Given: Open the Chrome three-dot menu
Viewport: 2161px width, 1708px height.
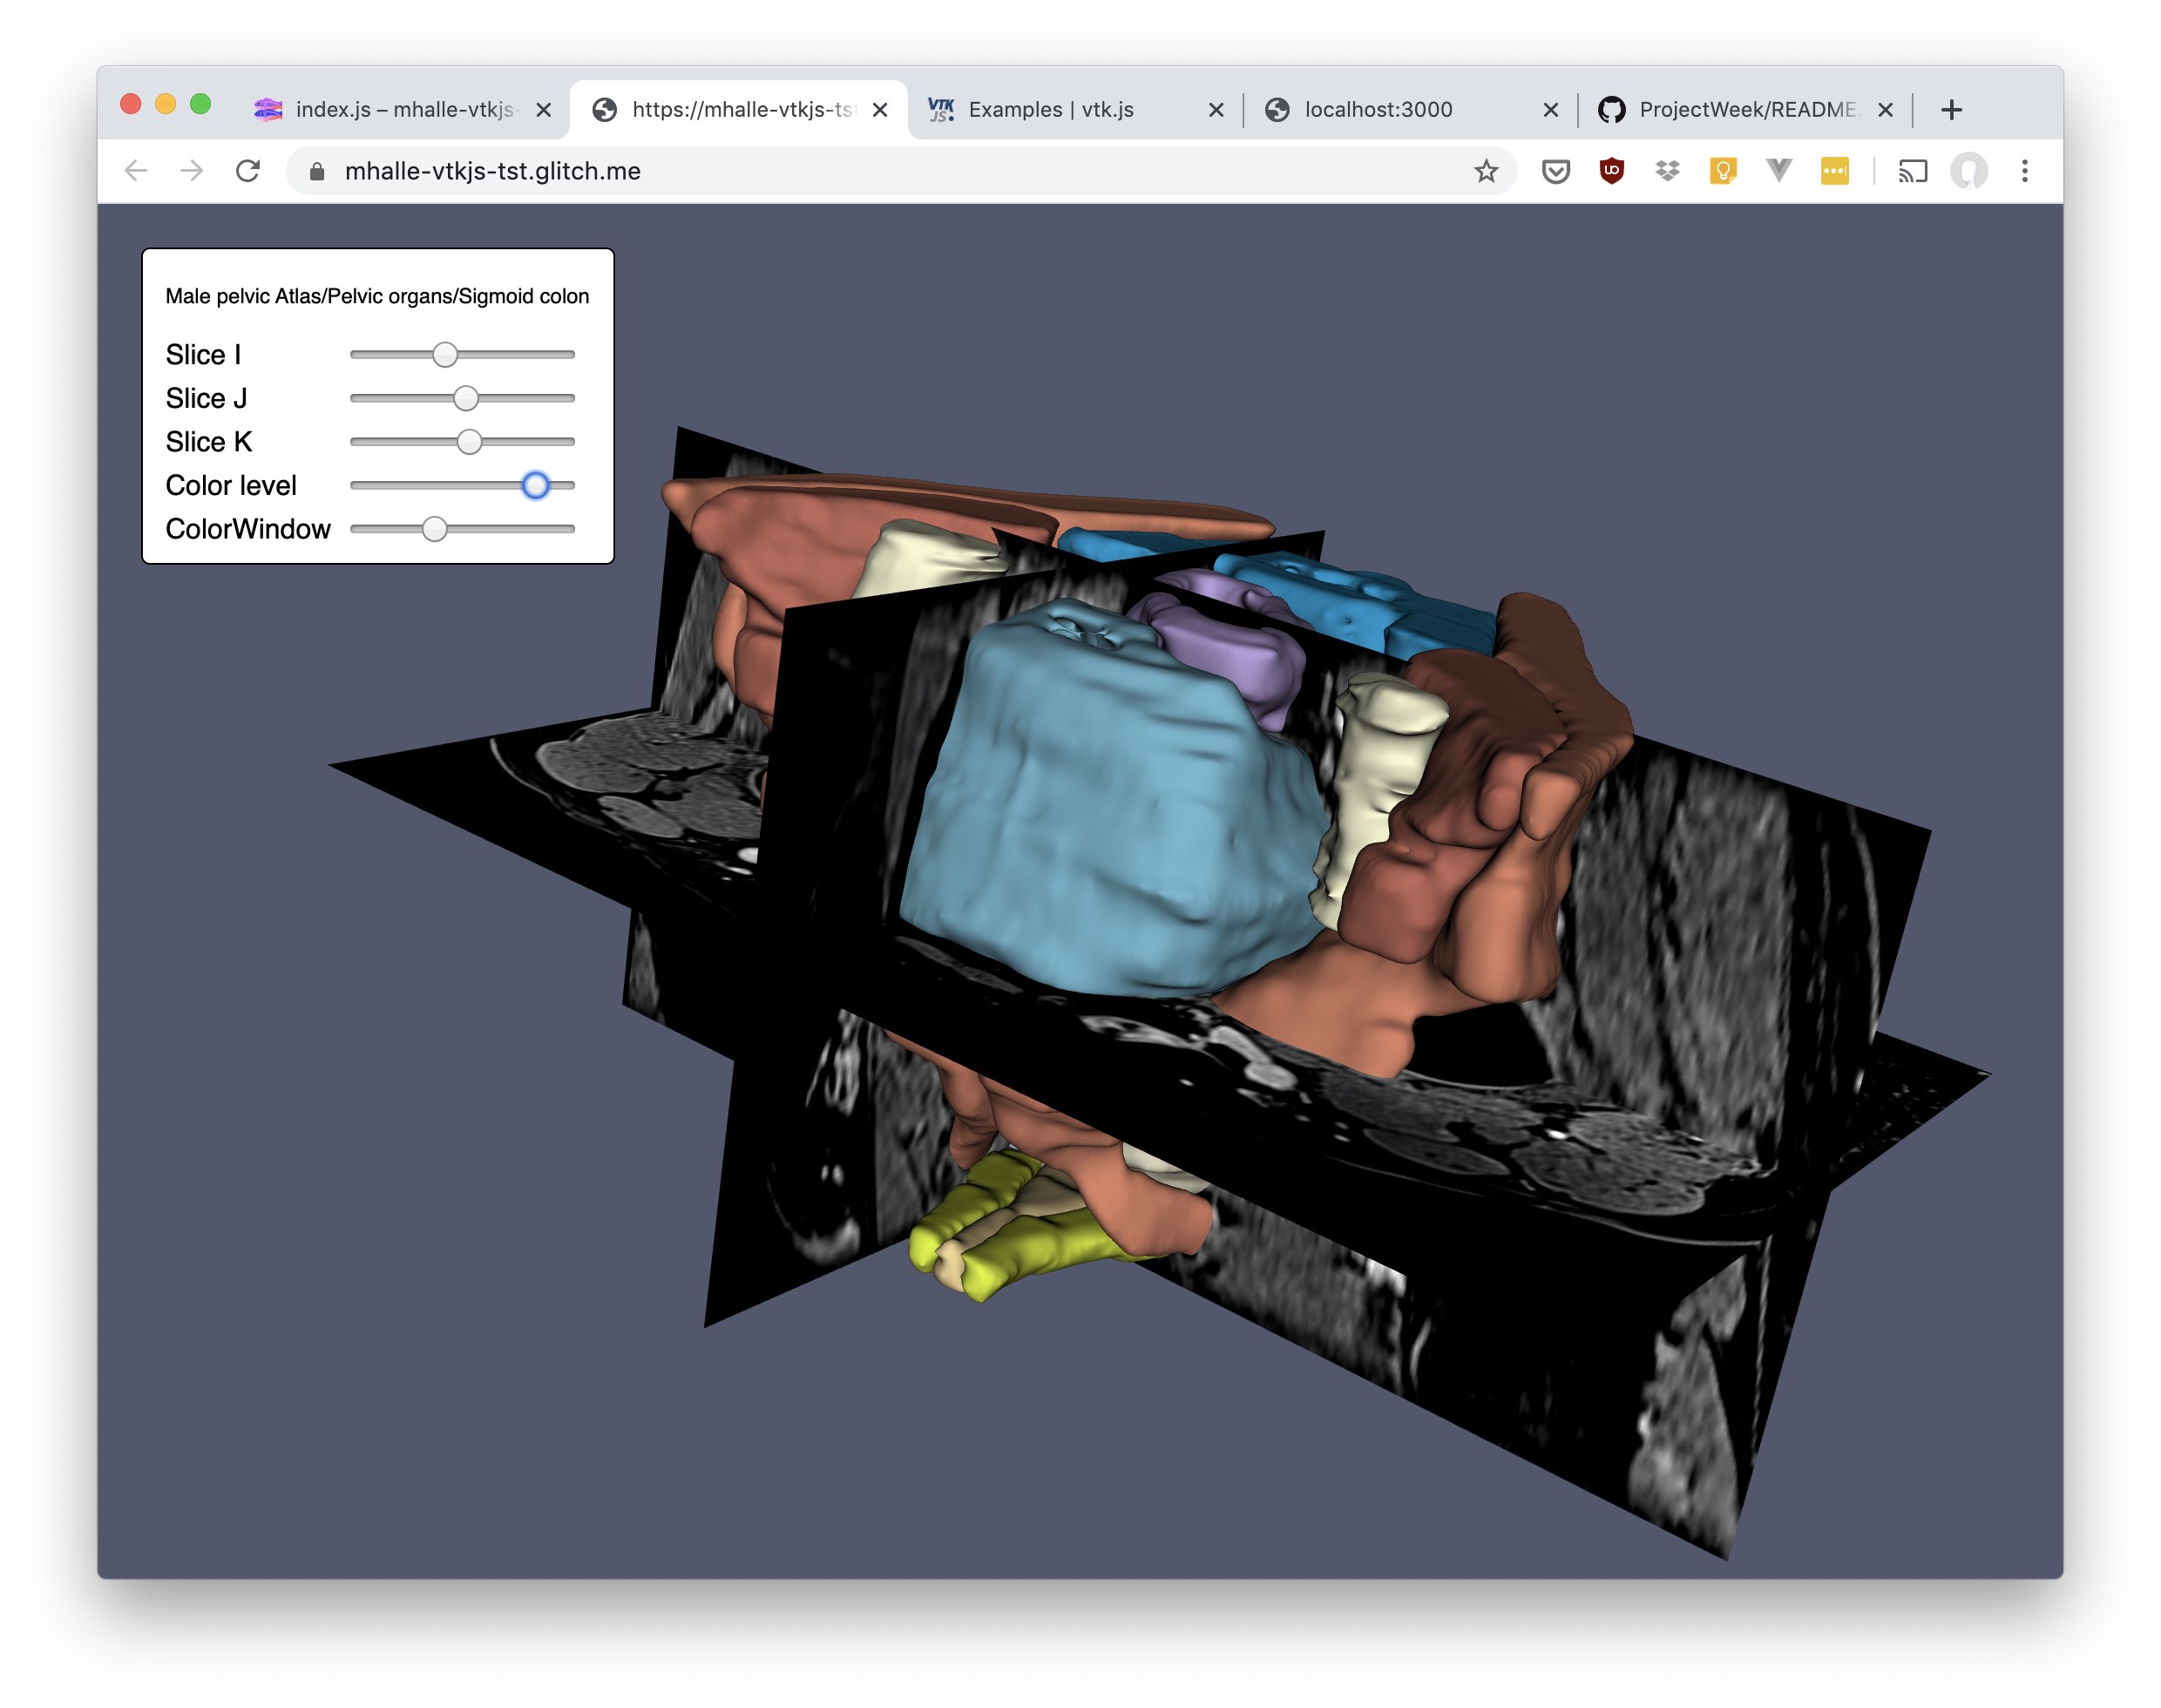Looking at the screenshot, I should pyautogui.click(x=2024, y=171).
